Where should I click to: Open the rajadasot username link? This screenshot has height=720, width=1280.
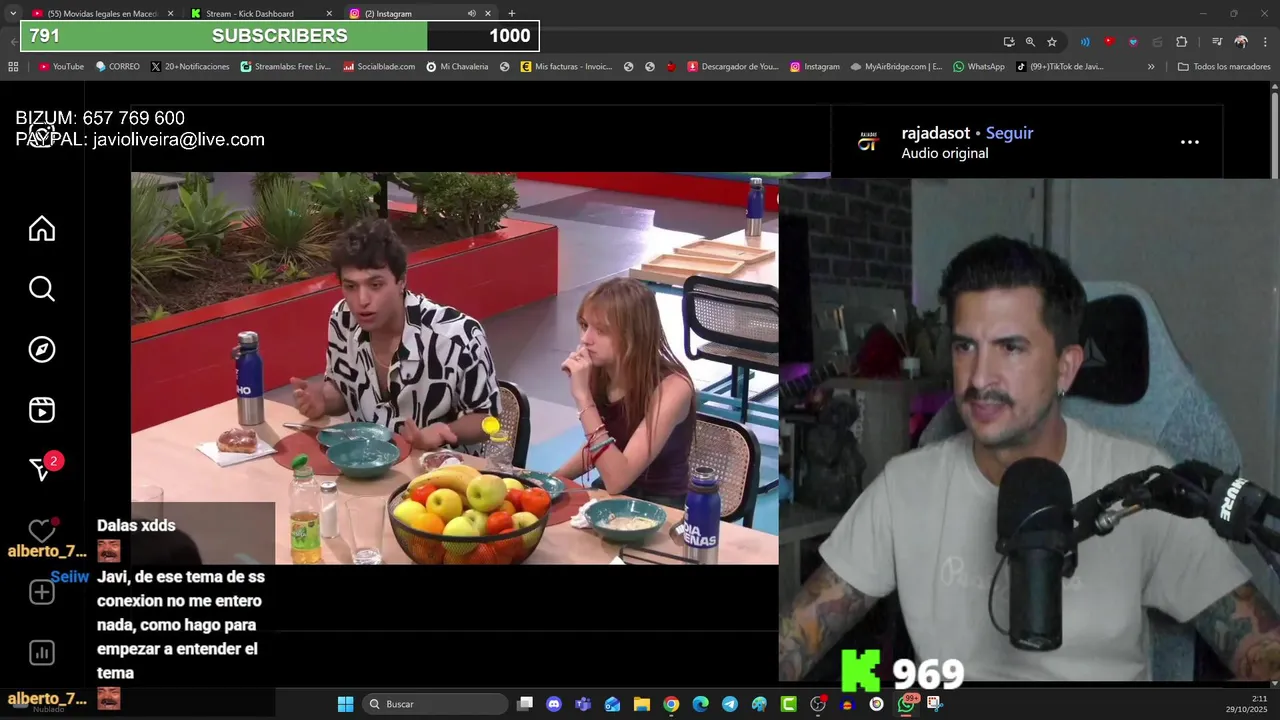point(935,133)
